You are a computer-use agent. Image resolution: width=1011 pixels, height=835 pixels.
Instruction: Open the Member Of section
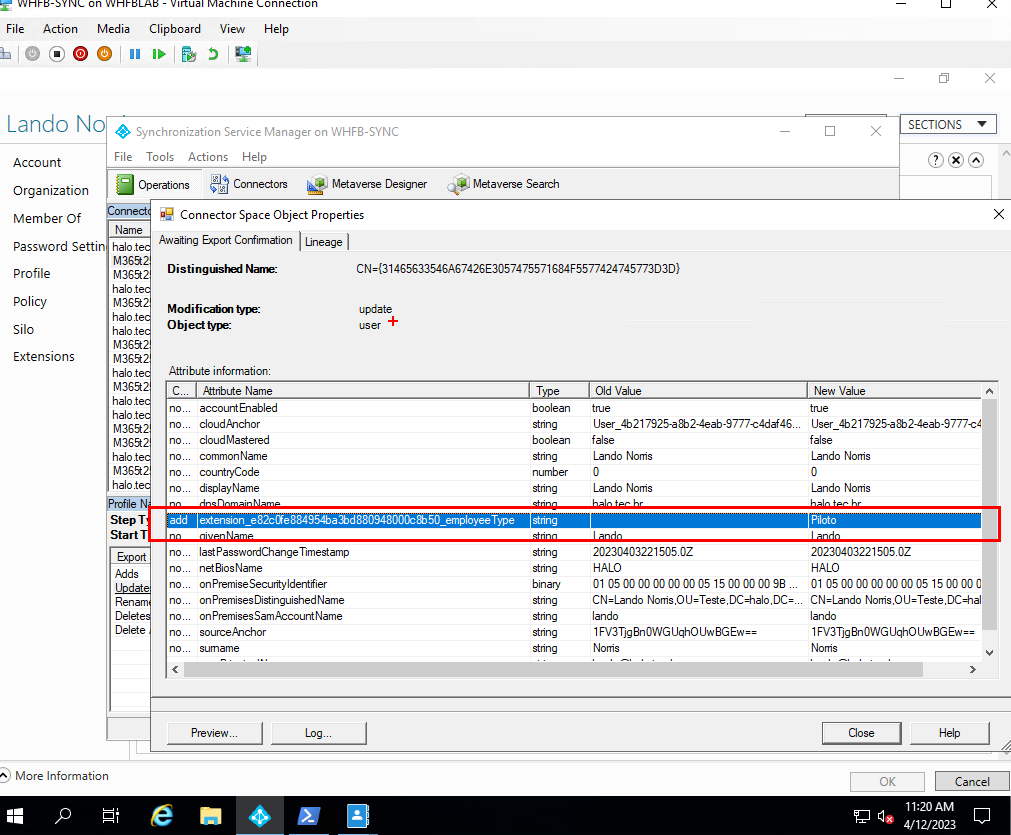click(47, 219)
